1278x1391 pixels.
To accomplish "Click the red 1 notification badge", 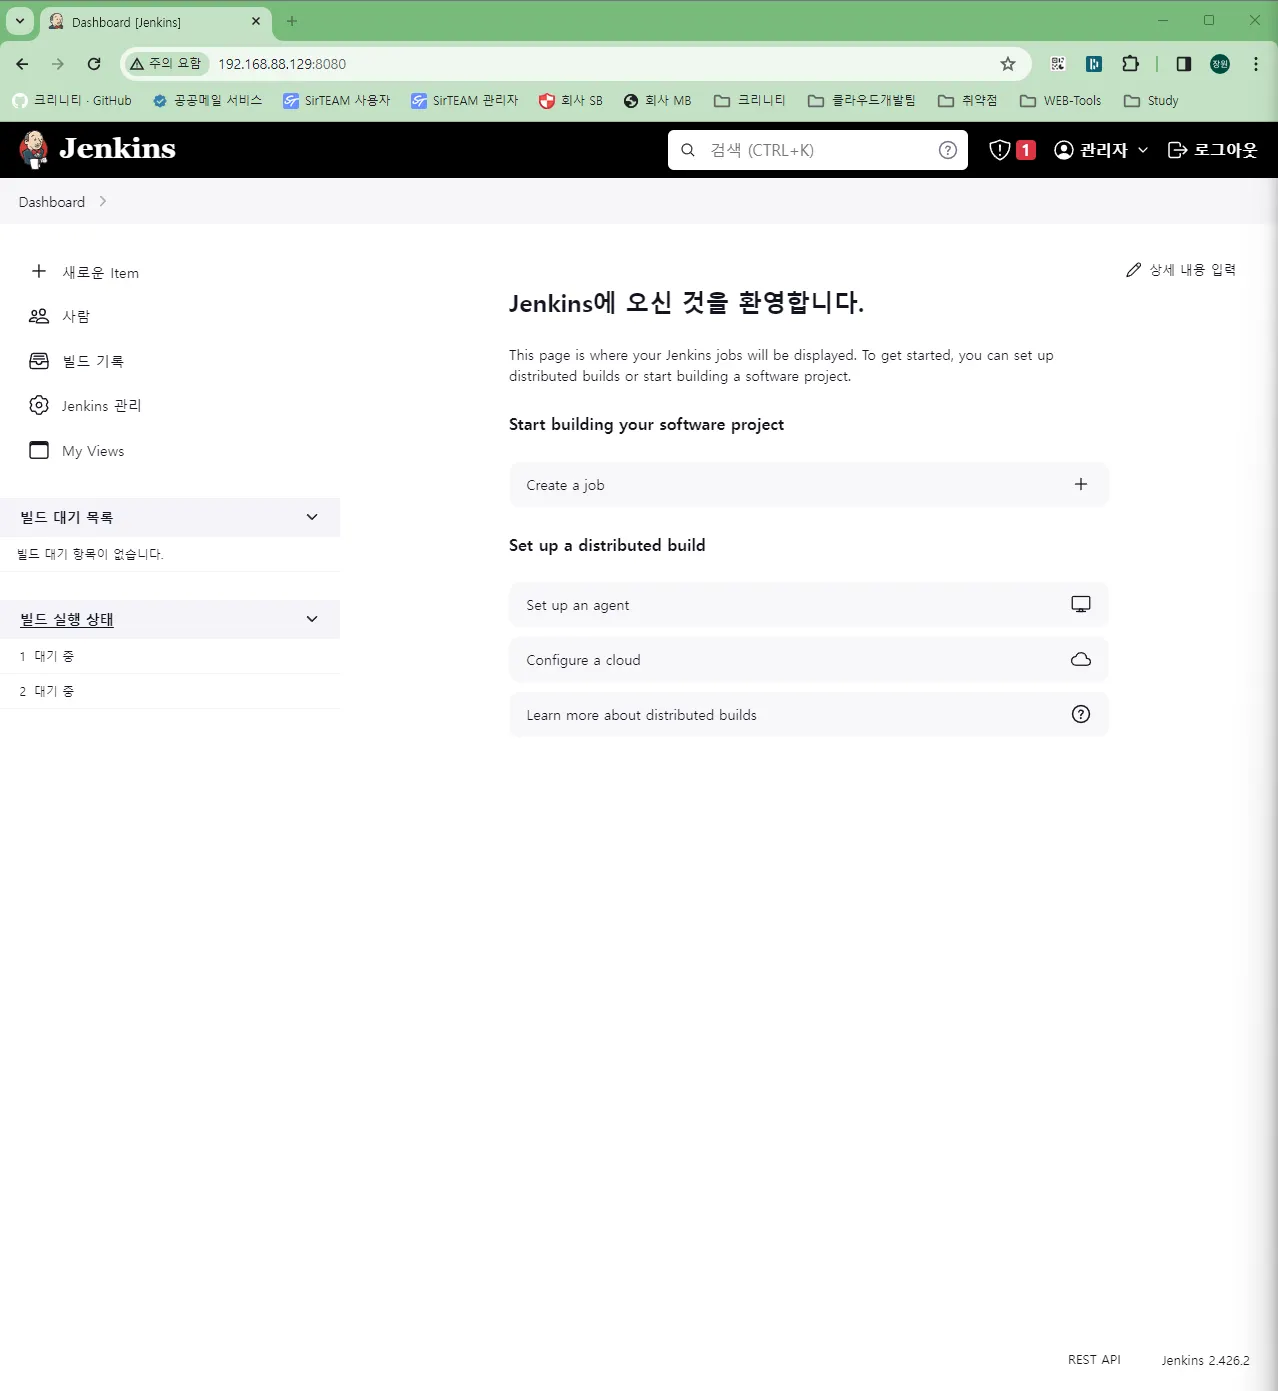I will pos(1026,150).
